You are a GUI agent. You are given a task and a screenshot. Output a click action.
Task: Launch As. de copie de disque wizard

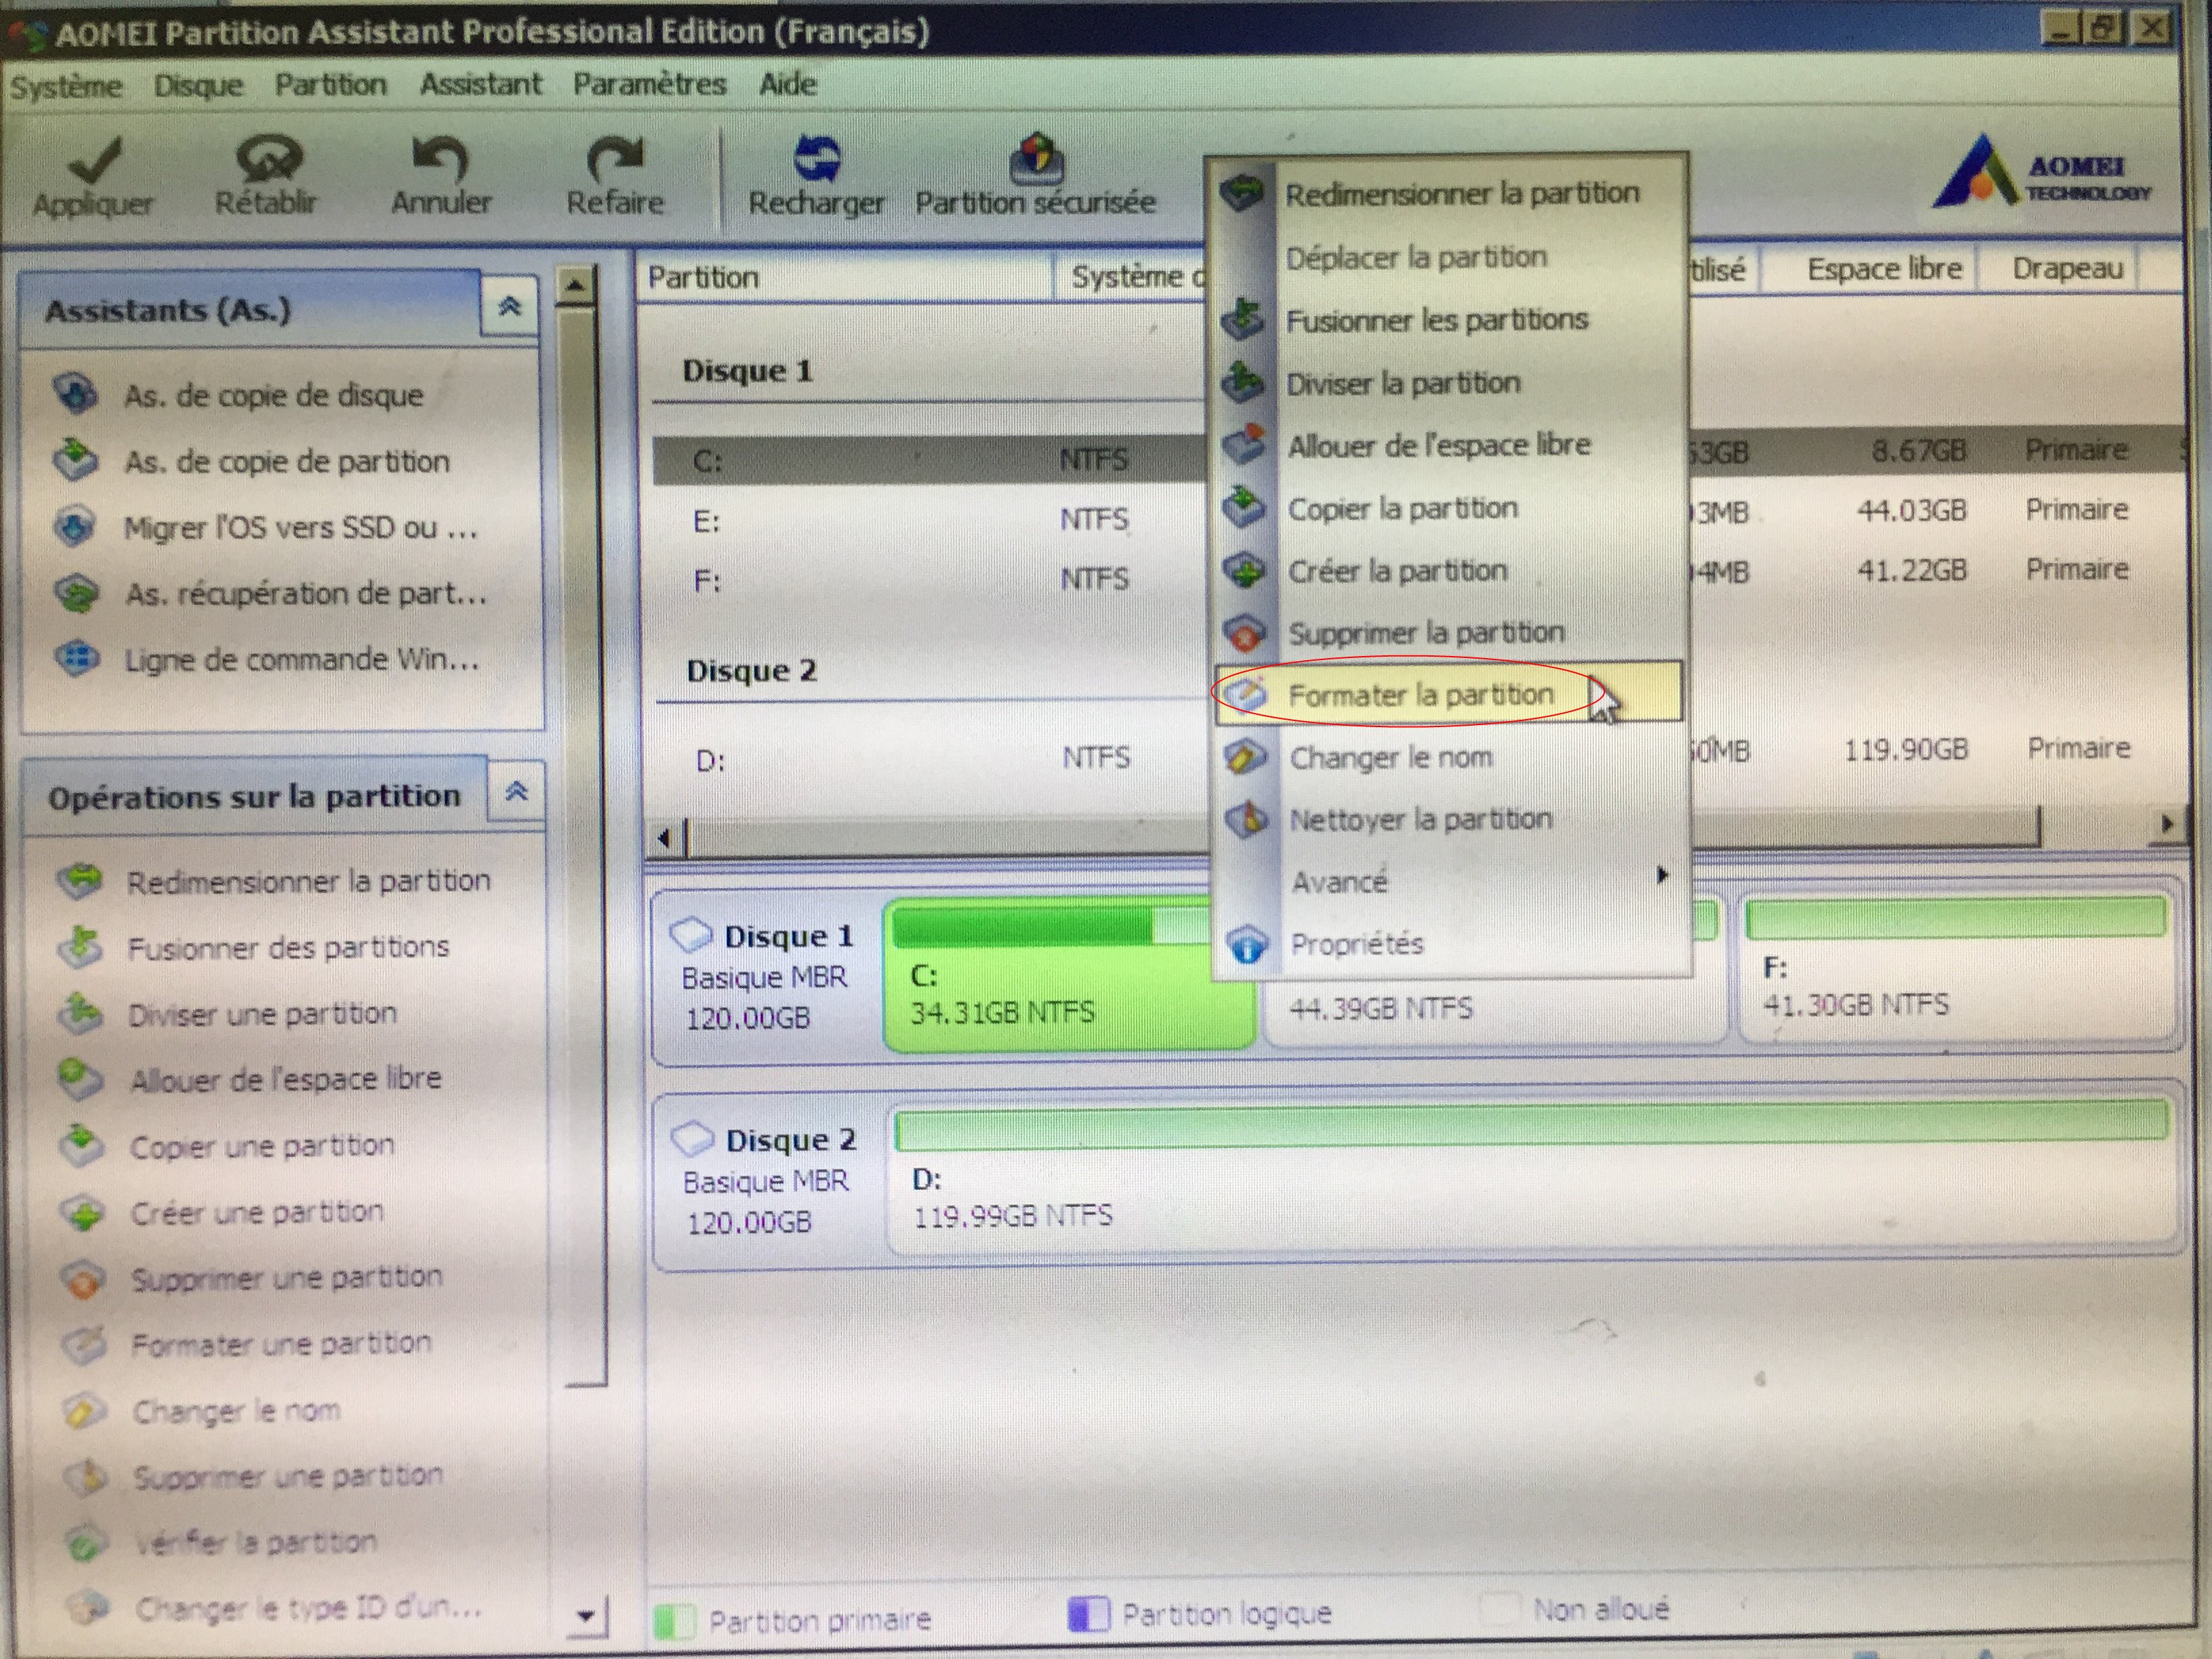coord(273,395)
